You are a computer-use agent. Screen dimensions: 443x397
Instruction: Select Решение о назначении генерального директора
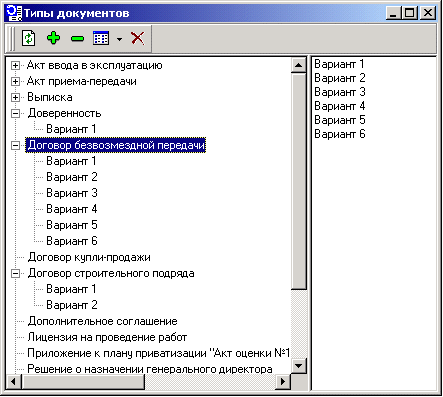(x=150, y=369)
